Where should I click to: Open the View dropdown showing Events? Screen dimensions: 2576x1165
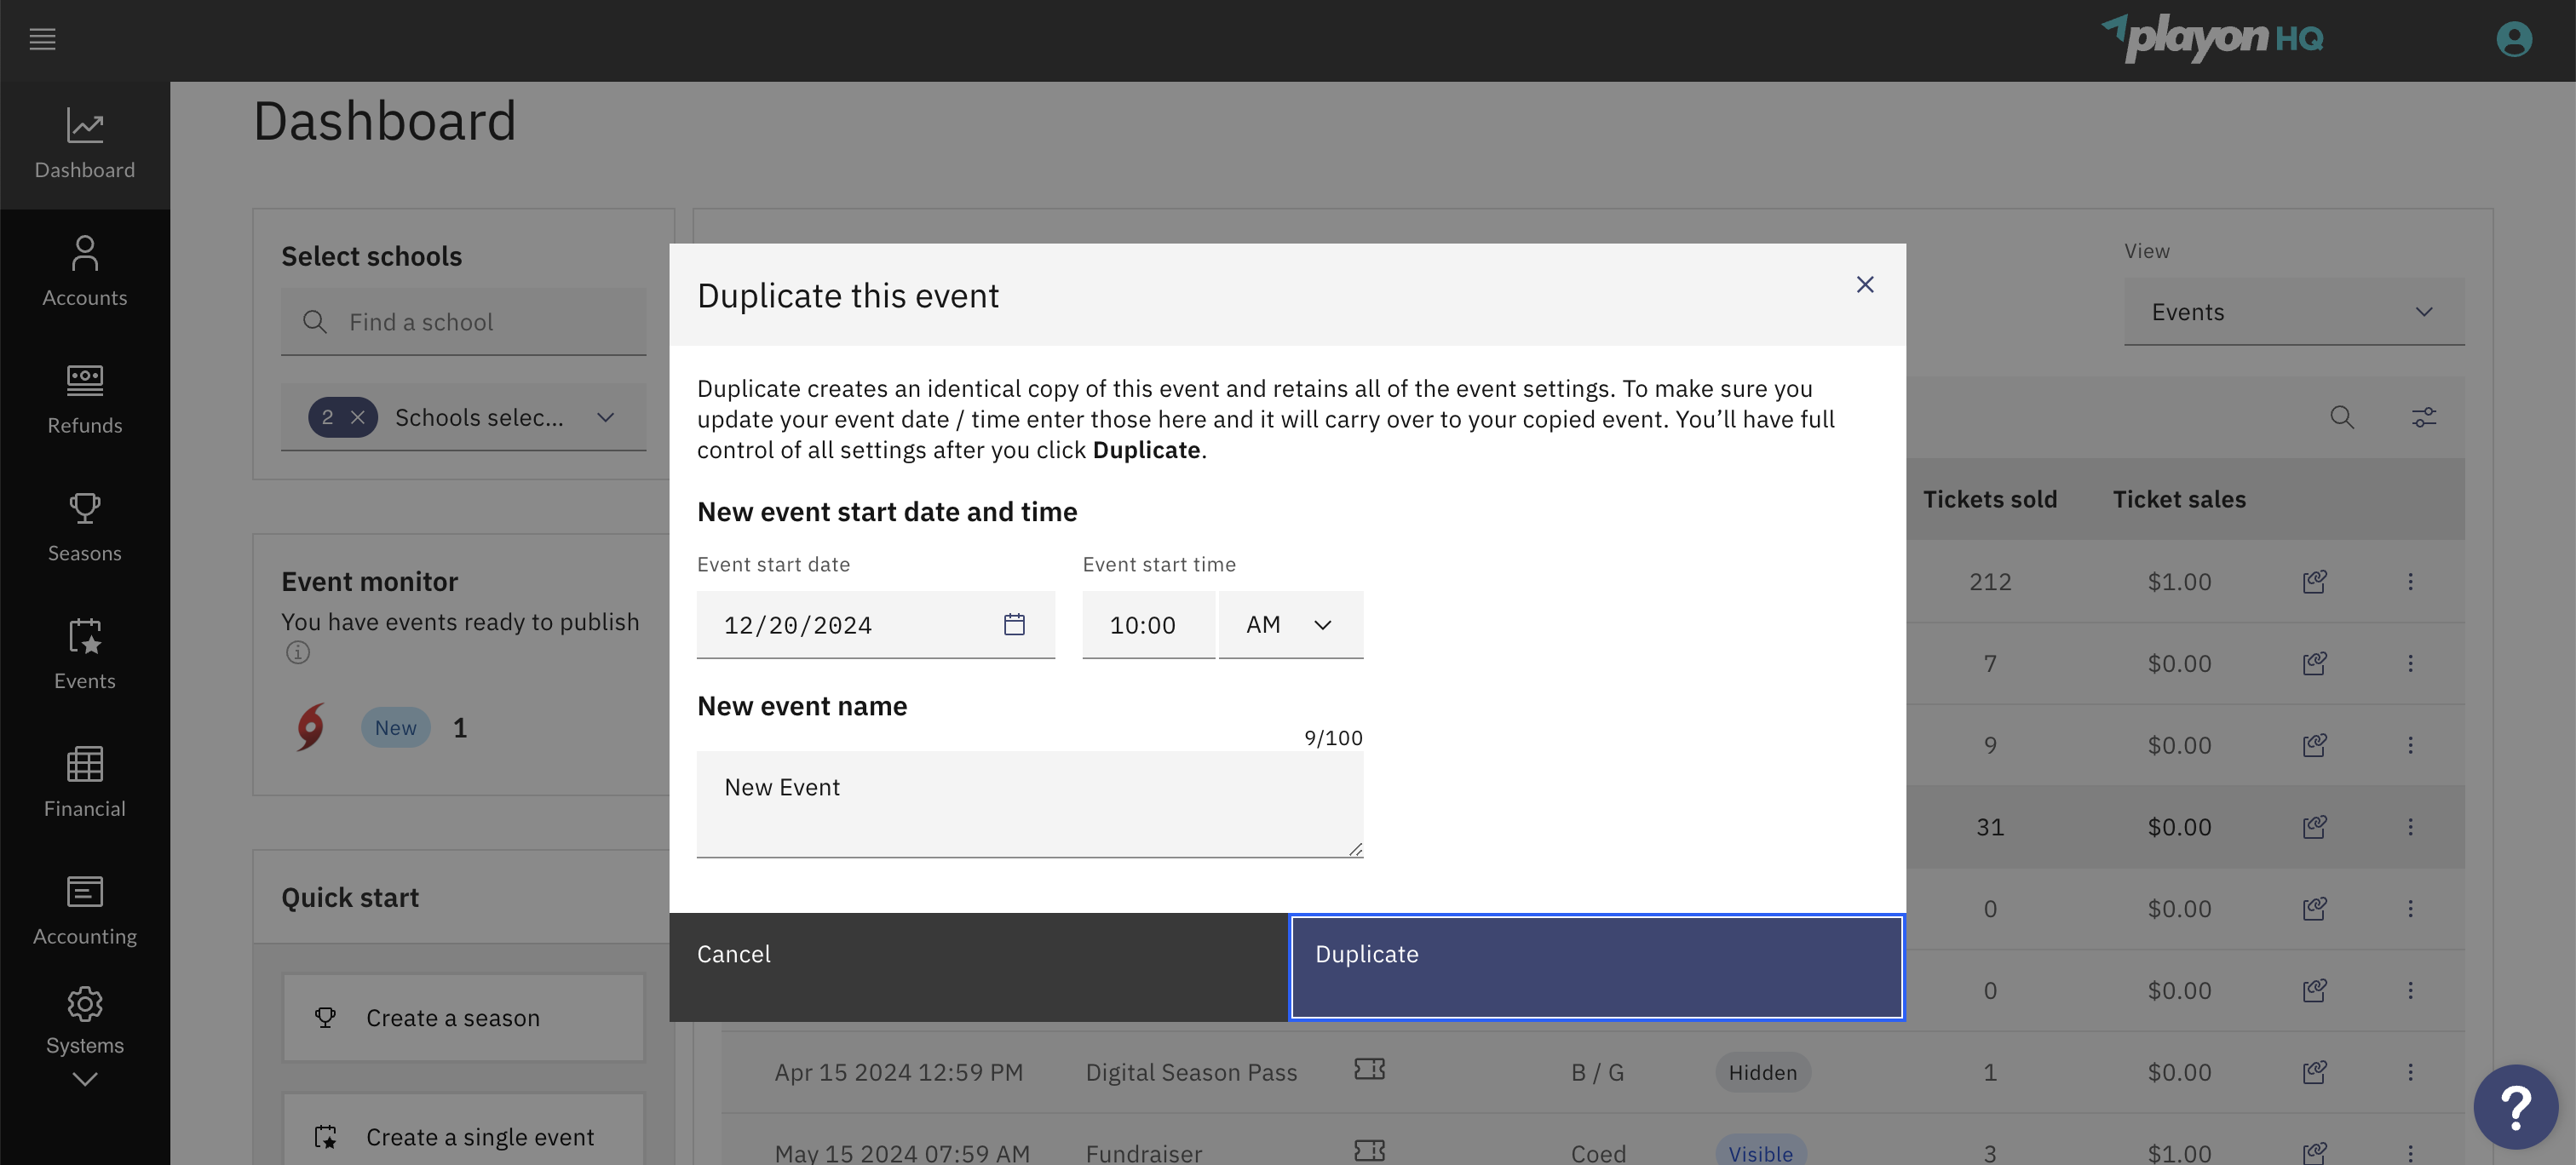click(x=2294, y=312)
